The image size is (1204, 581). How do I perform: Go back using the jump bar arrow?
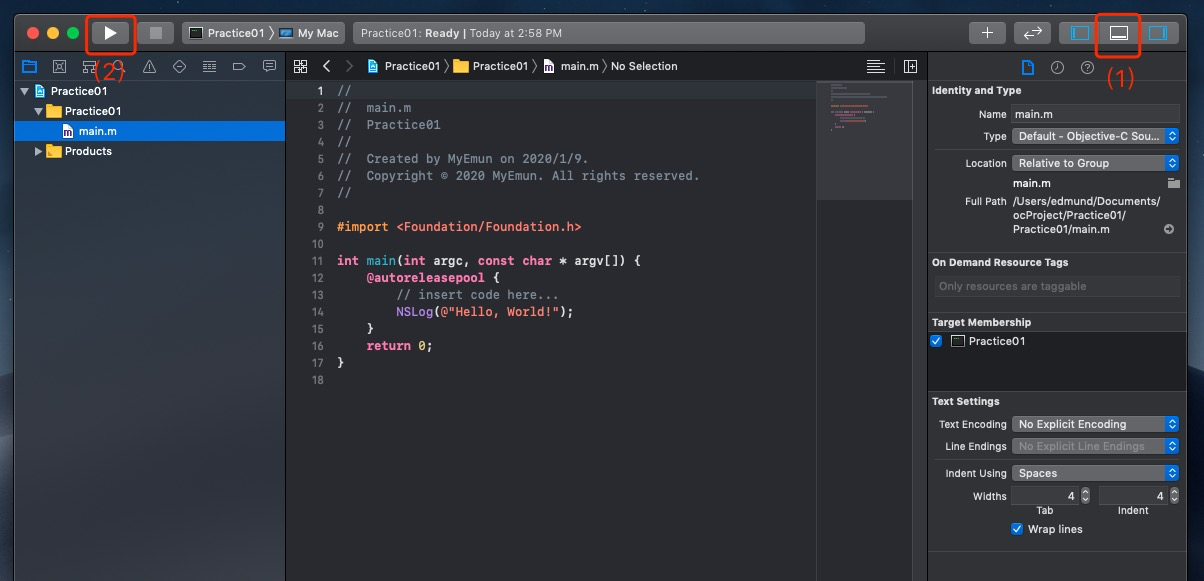tap(326, 66)
